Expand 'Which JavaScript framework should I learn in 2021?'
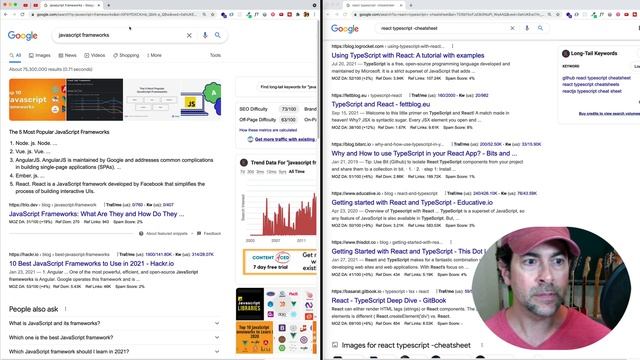The height and width of the screenshot is (360, 640). 115,351
